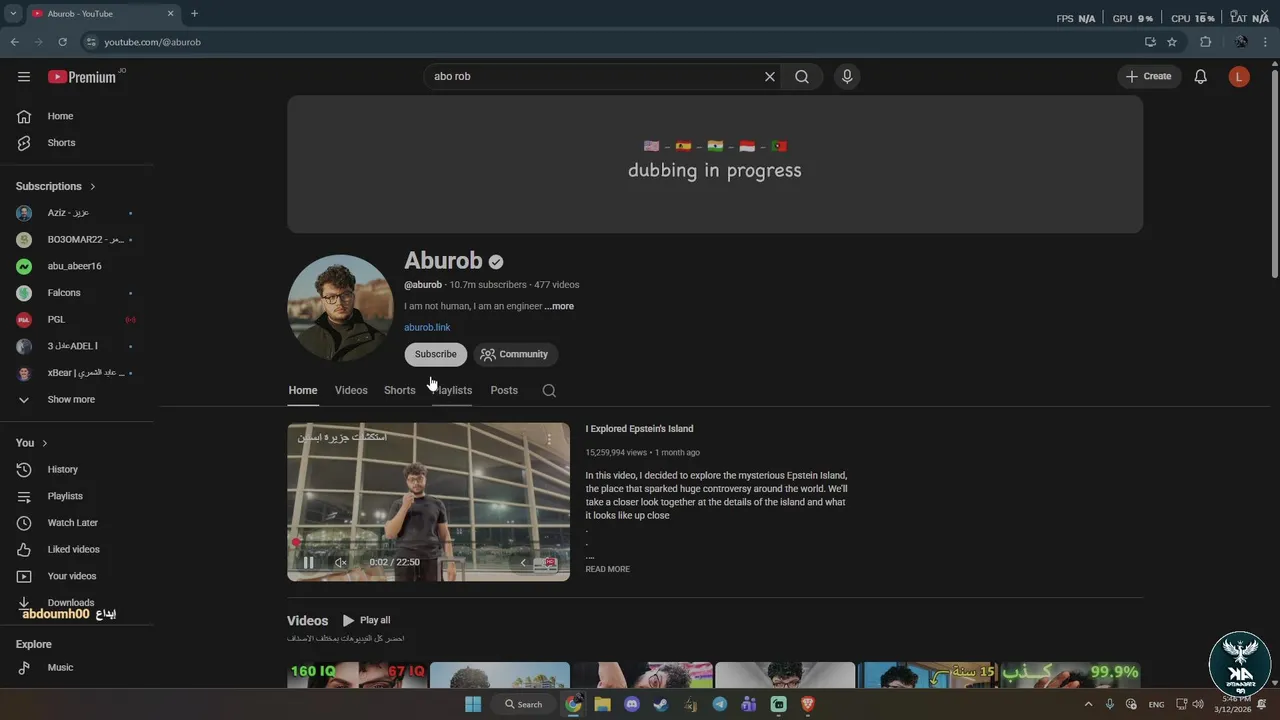Open Chrome extensions puzzle icon
1280x720 pixels.
pos(1205,42)
